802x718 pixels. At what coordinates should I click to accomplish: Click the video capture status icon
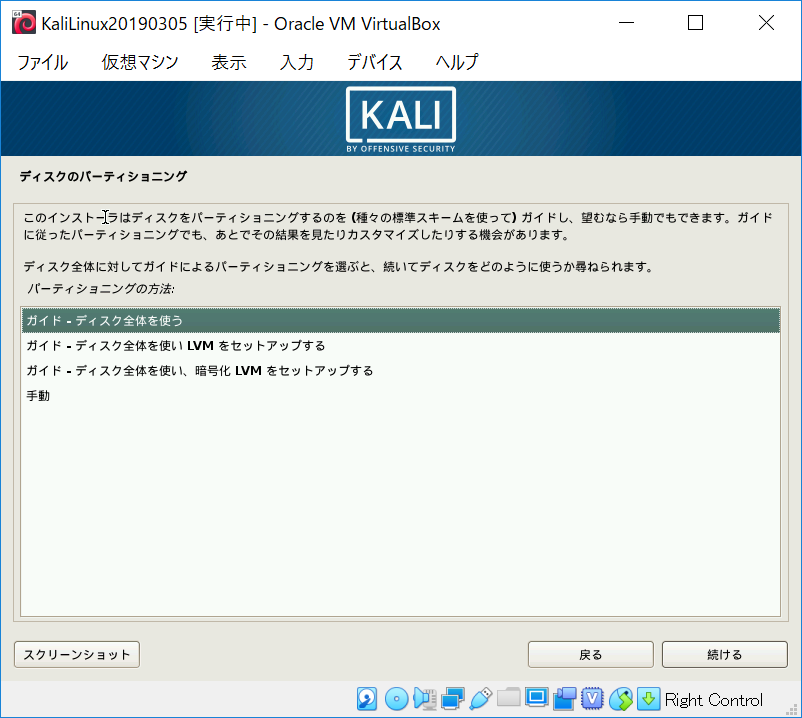coord(565,699)
